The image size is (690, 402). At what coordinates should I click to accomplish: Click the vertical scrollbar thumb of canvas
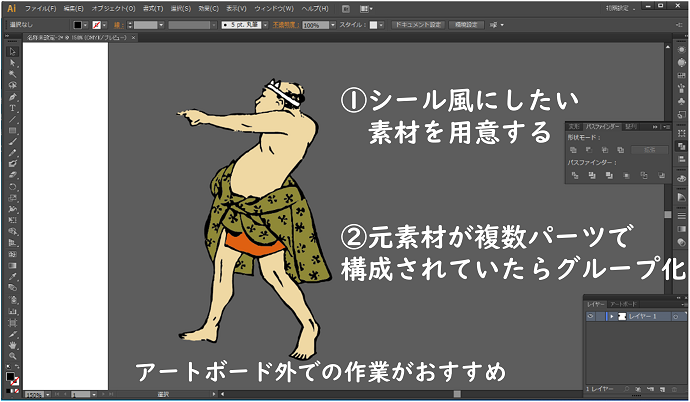[x=668, y=215]
